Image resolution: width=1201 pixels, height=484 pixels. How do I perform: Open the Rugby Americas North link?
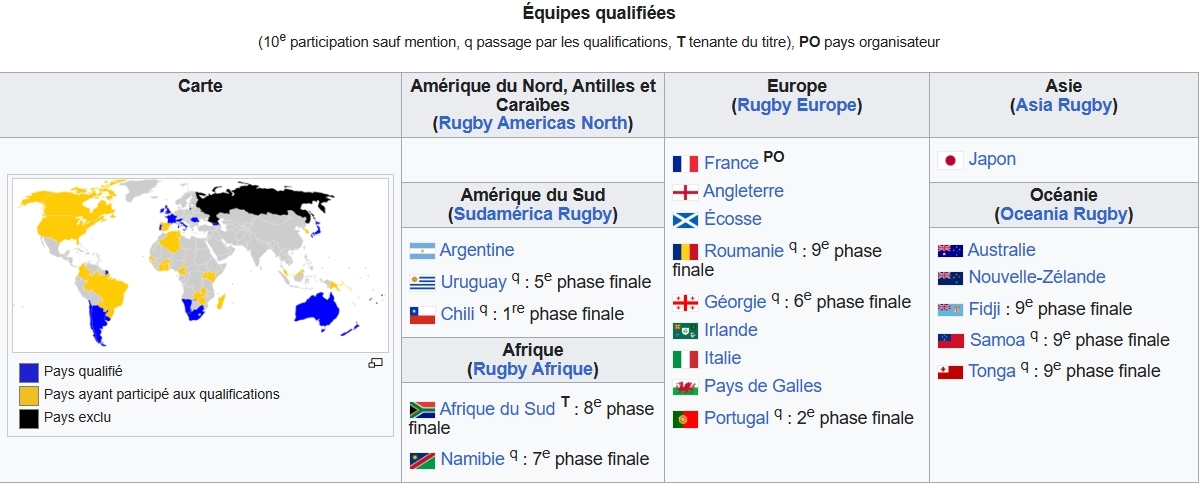tap(533, 123)
